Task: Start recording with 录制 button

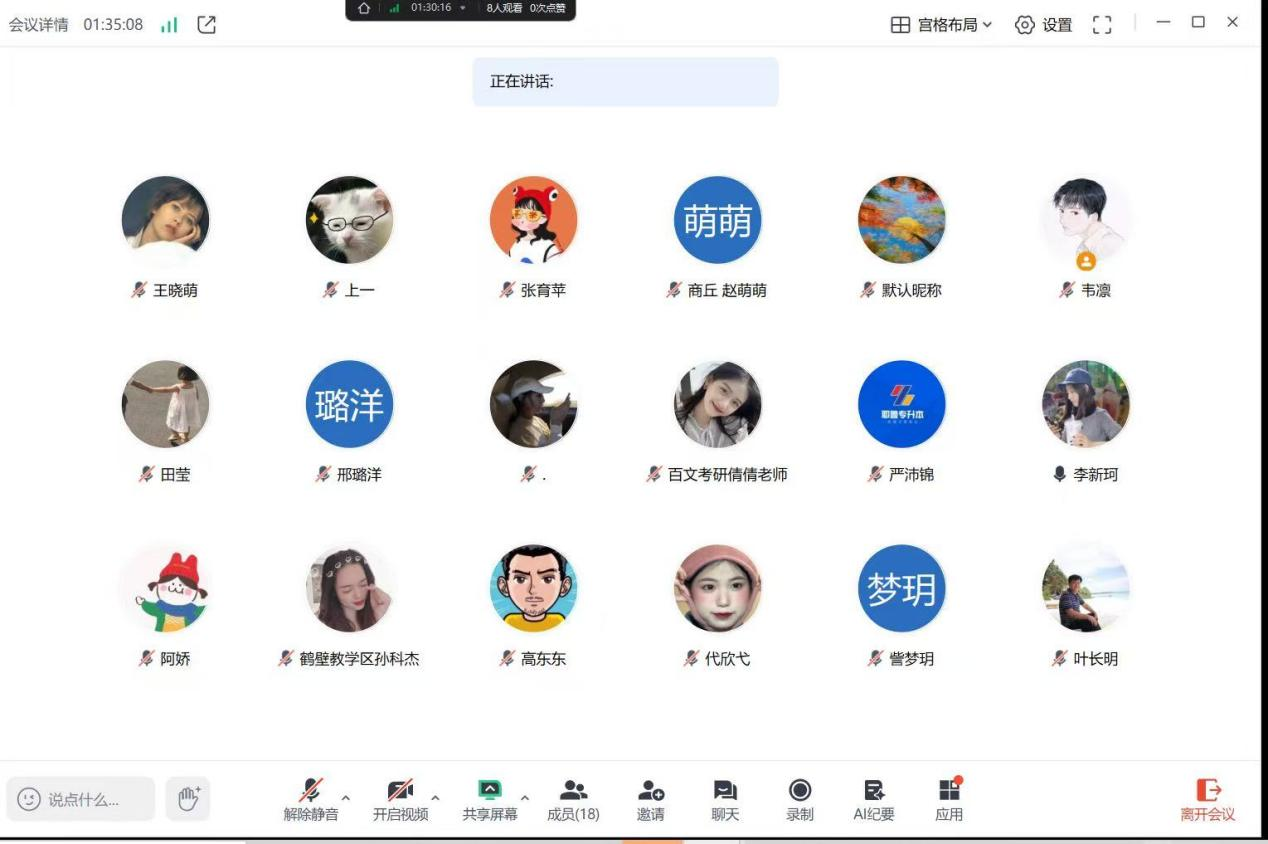Action: coord(800,800)
